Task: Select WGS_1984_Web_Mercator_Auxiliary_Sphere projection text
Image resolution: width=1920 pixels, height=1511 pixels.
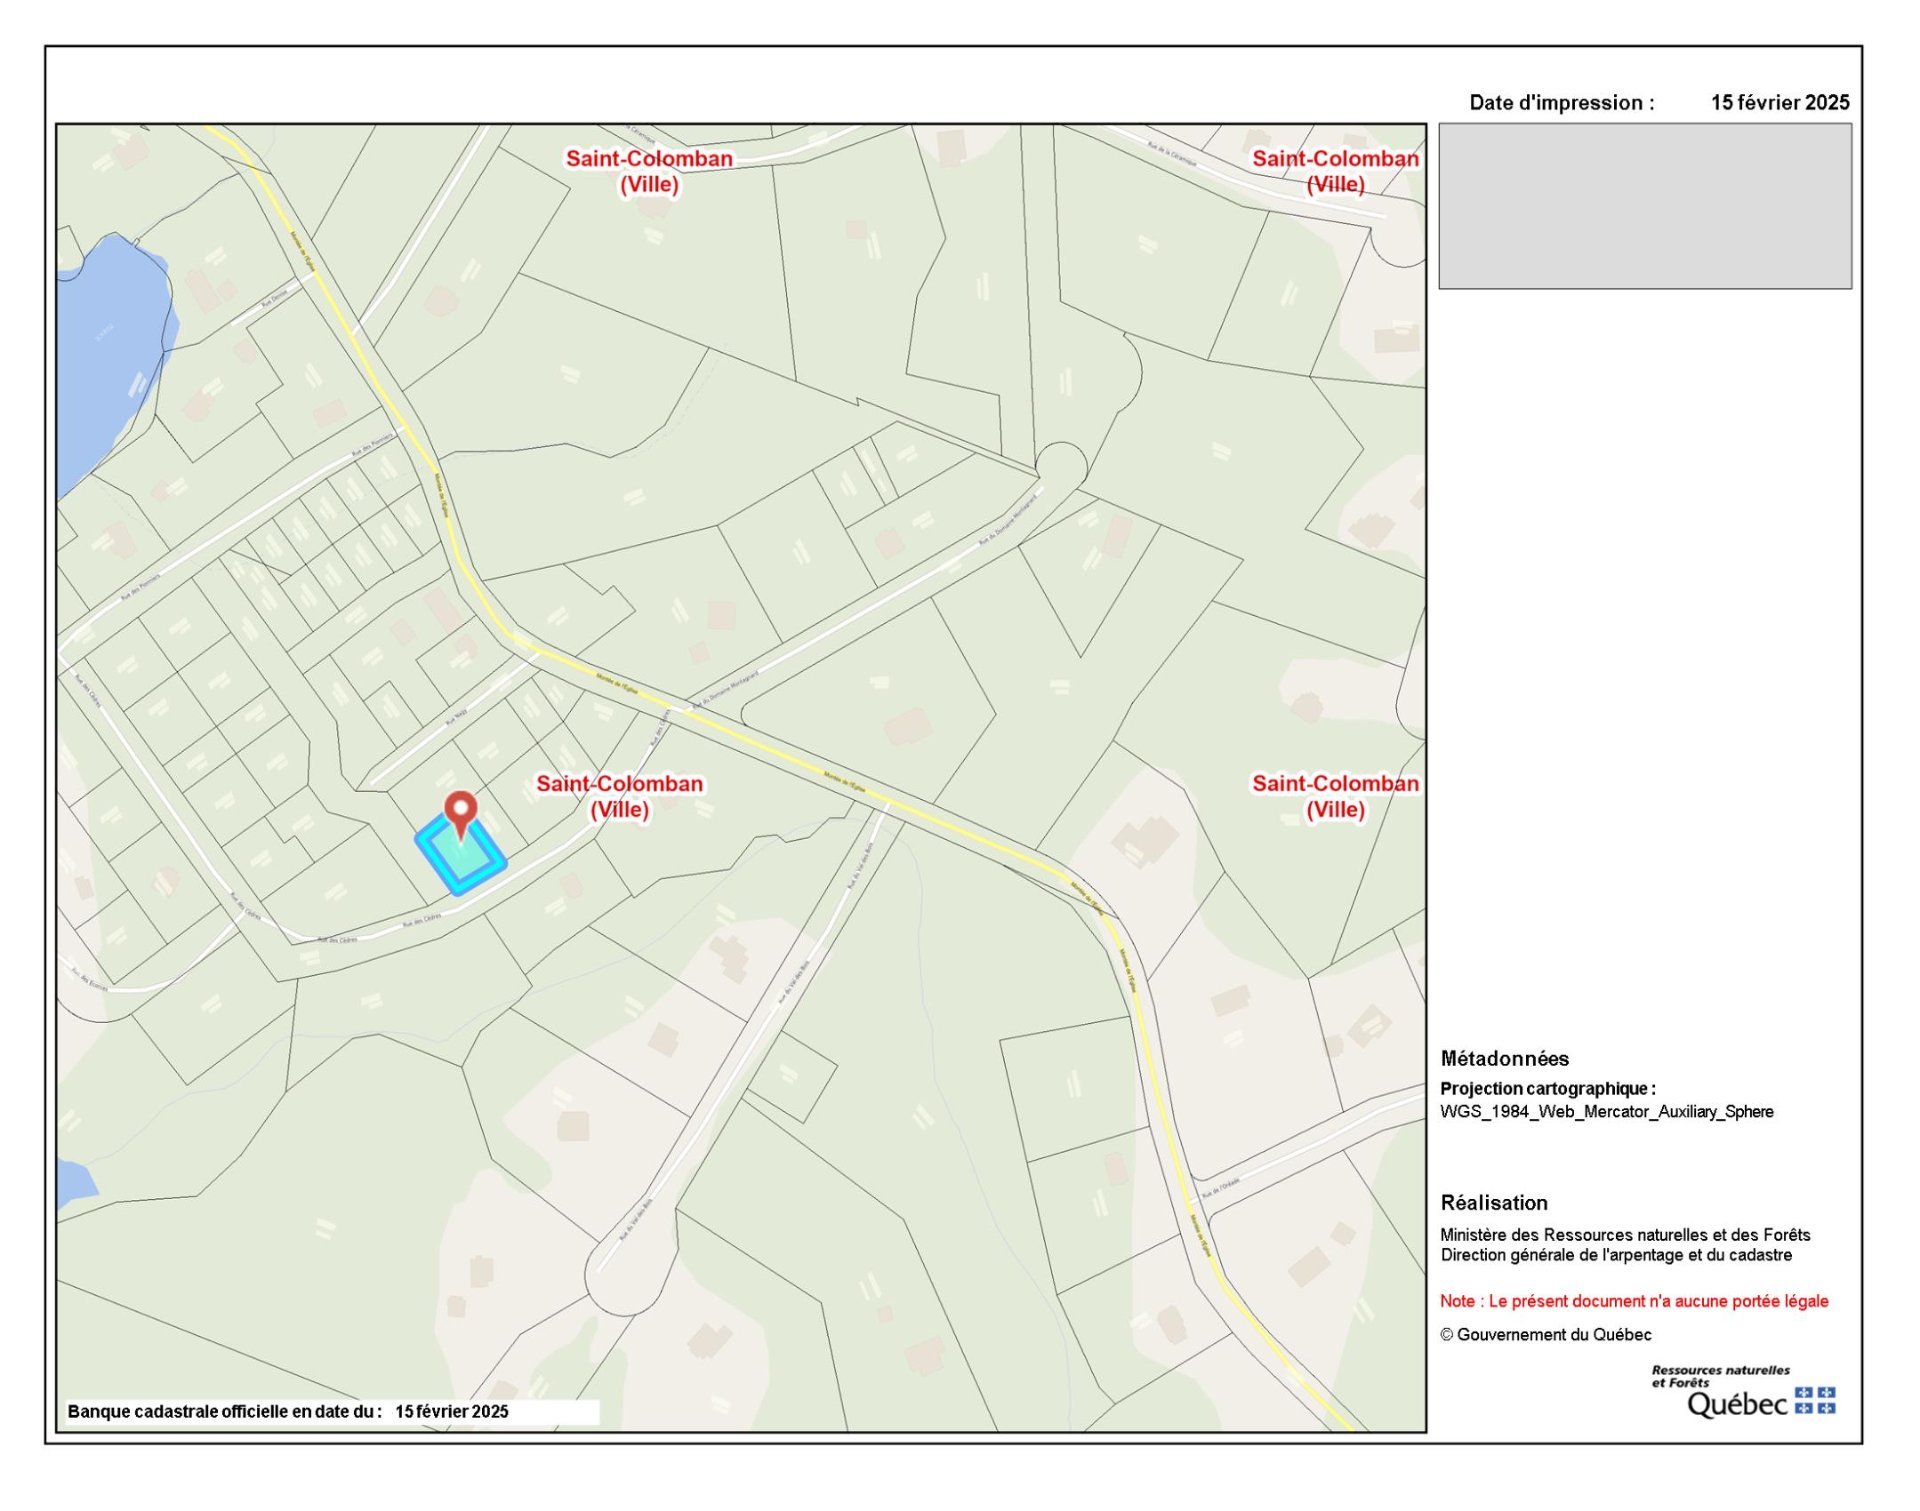Action: pyautogui.click(x=1606, y=1111)
